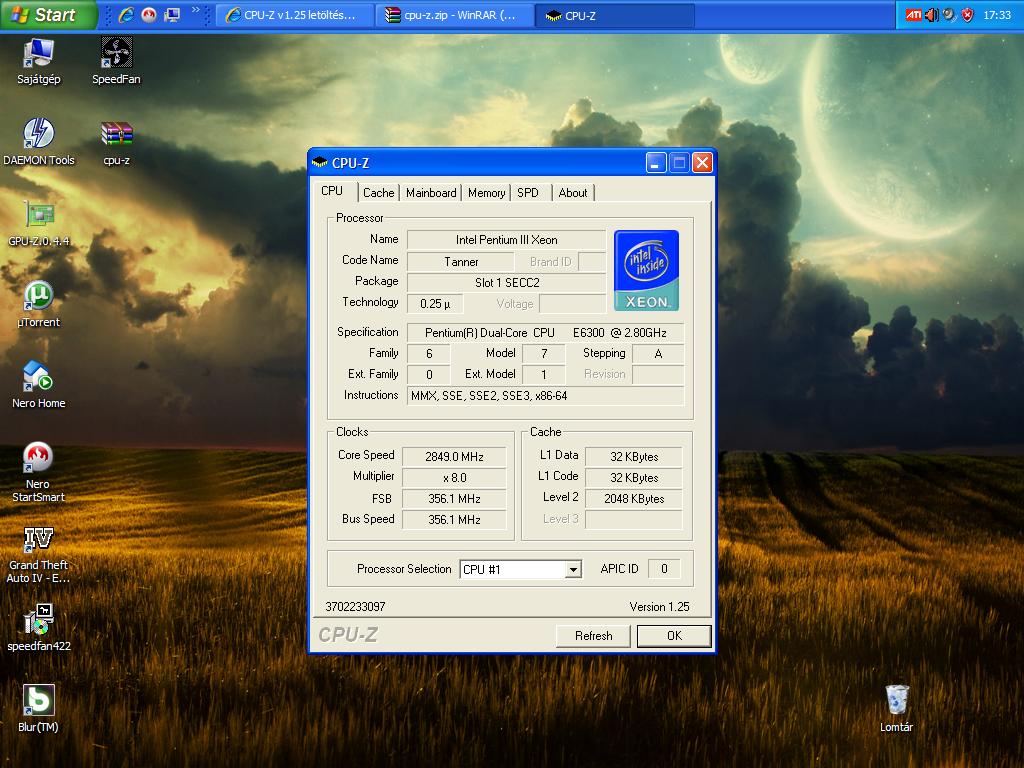Viewport: 1024px width, 768px height.
Task: Open the volume speaker tray icon
Action: [932, 15]
